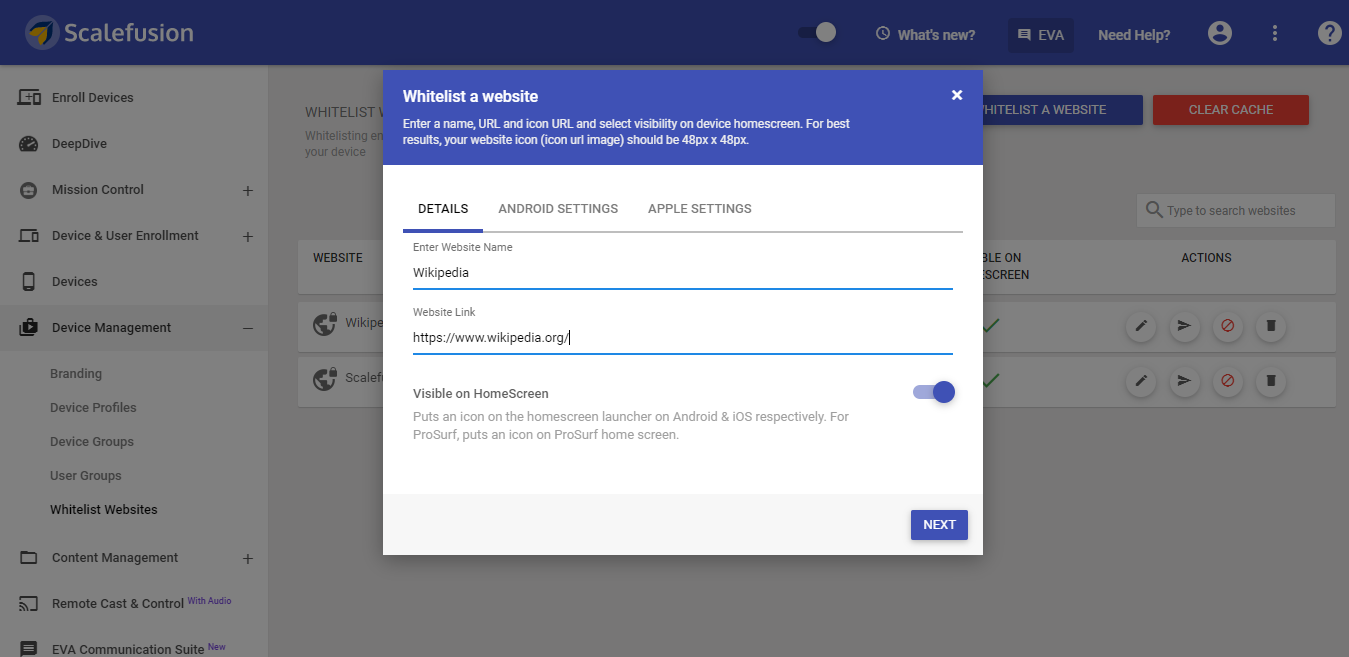Click the DeepDive gauge icon
This screenshot has height=657, width=1349.
tap(29, 144)
